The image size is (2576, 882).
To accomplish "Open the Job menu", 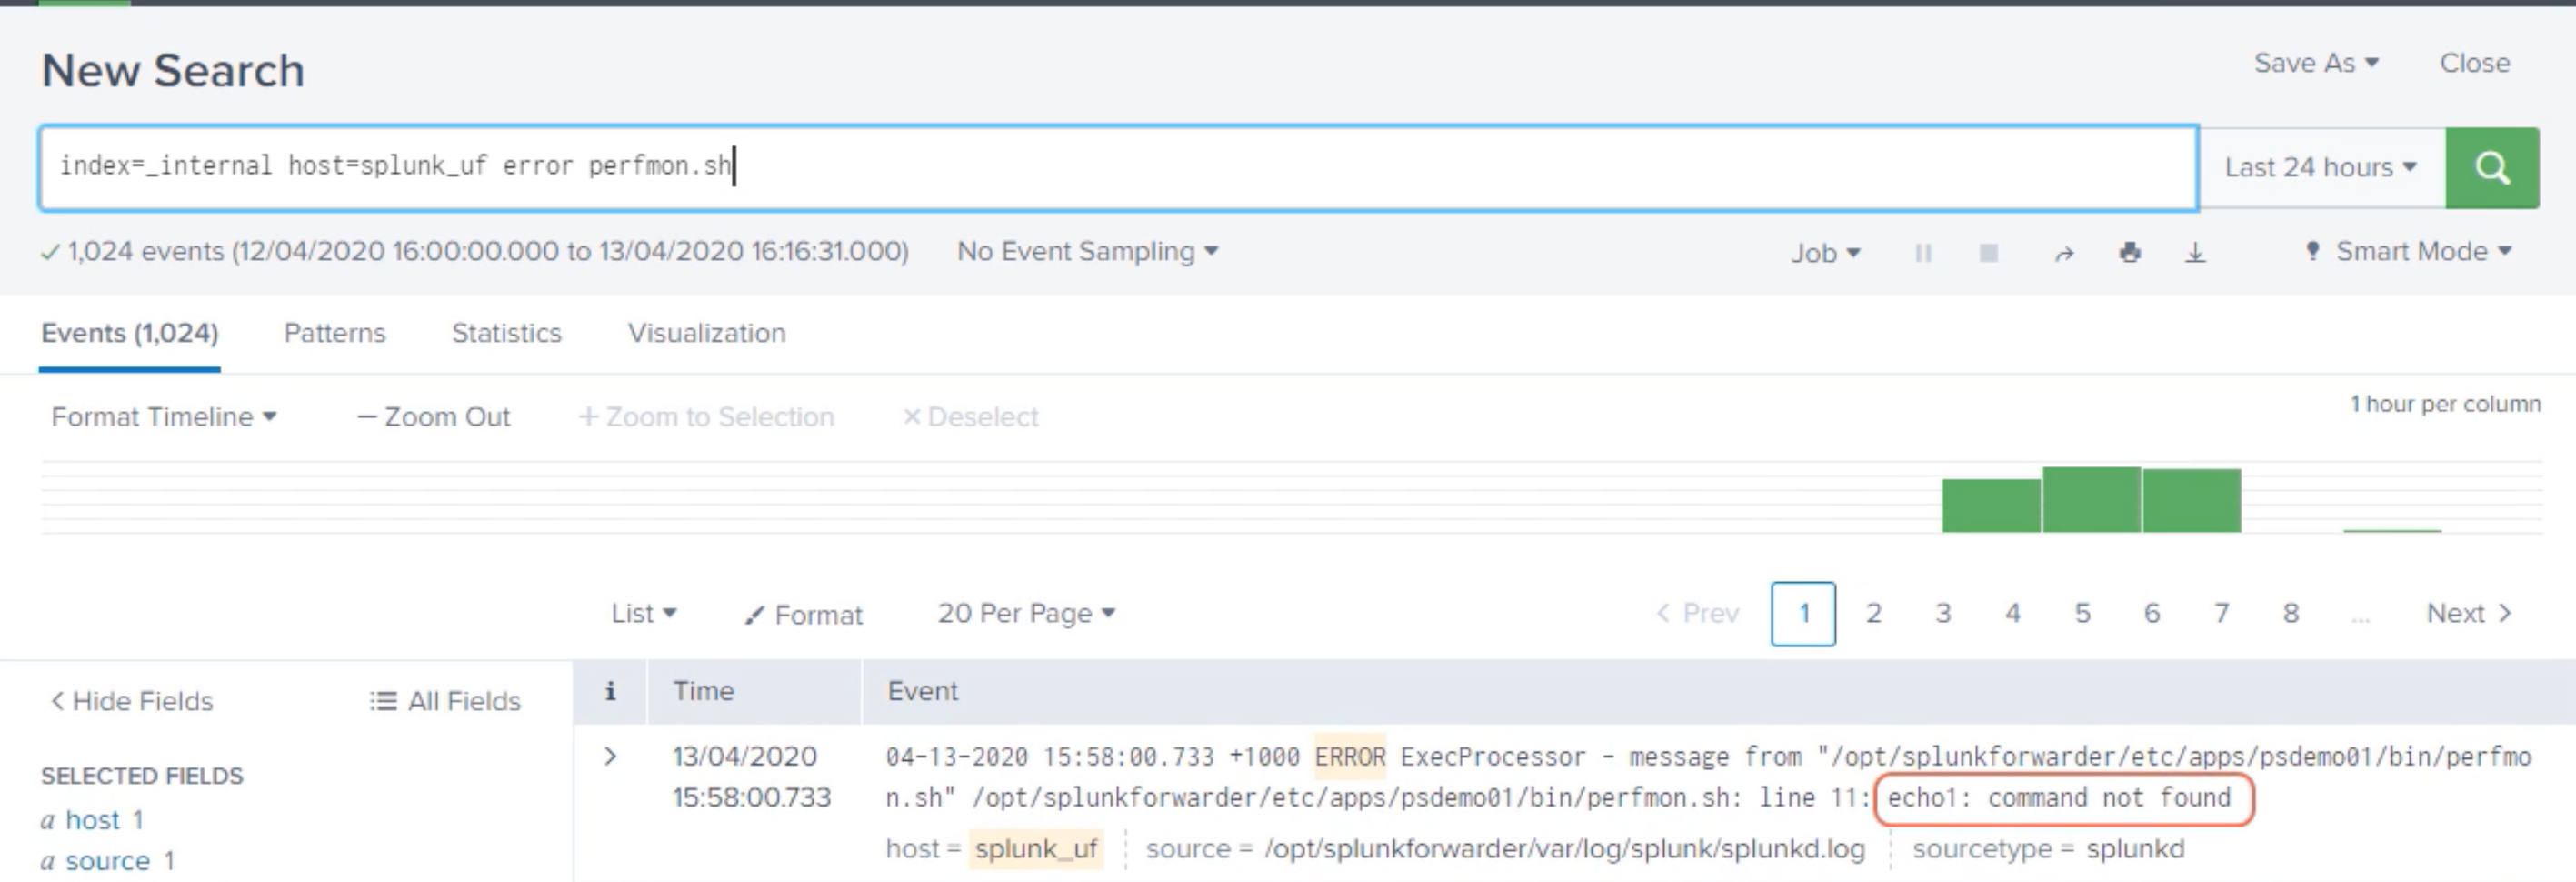I will pos(1825,253).
